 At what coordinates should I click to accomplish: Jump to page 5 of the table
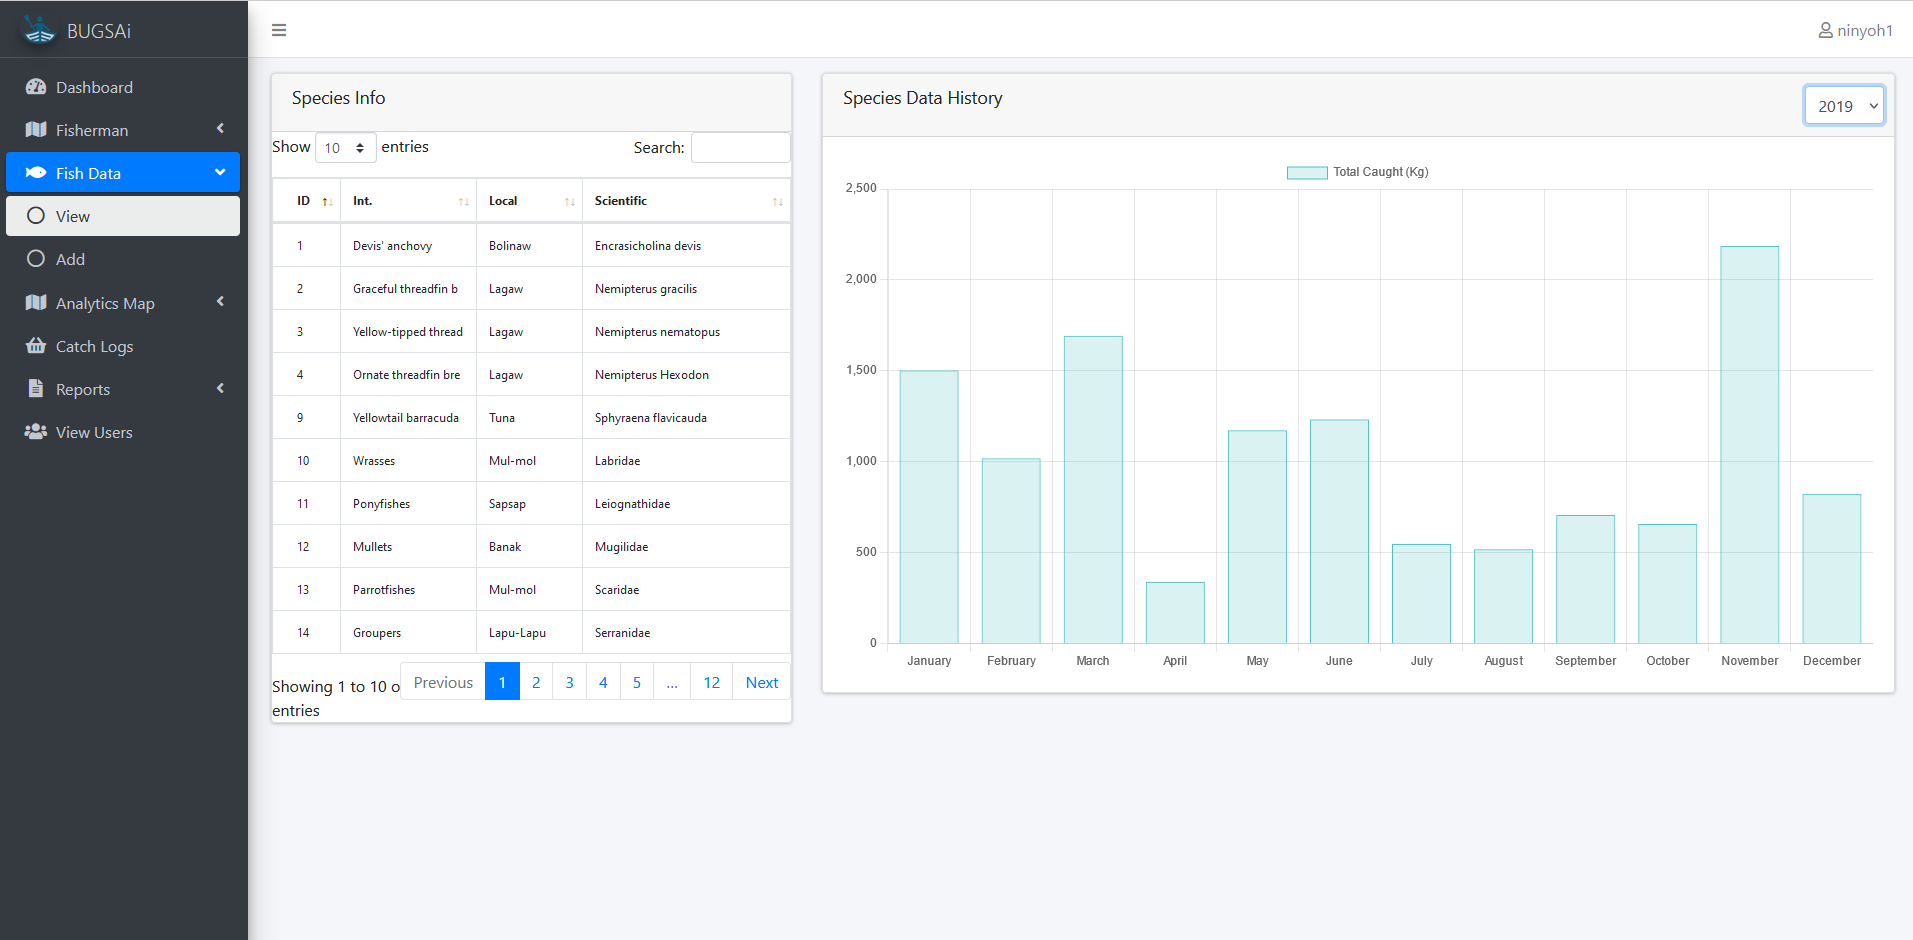[636, 681]
